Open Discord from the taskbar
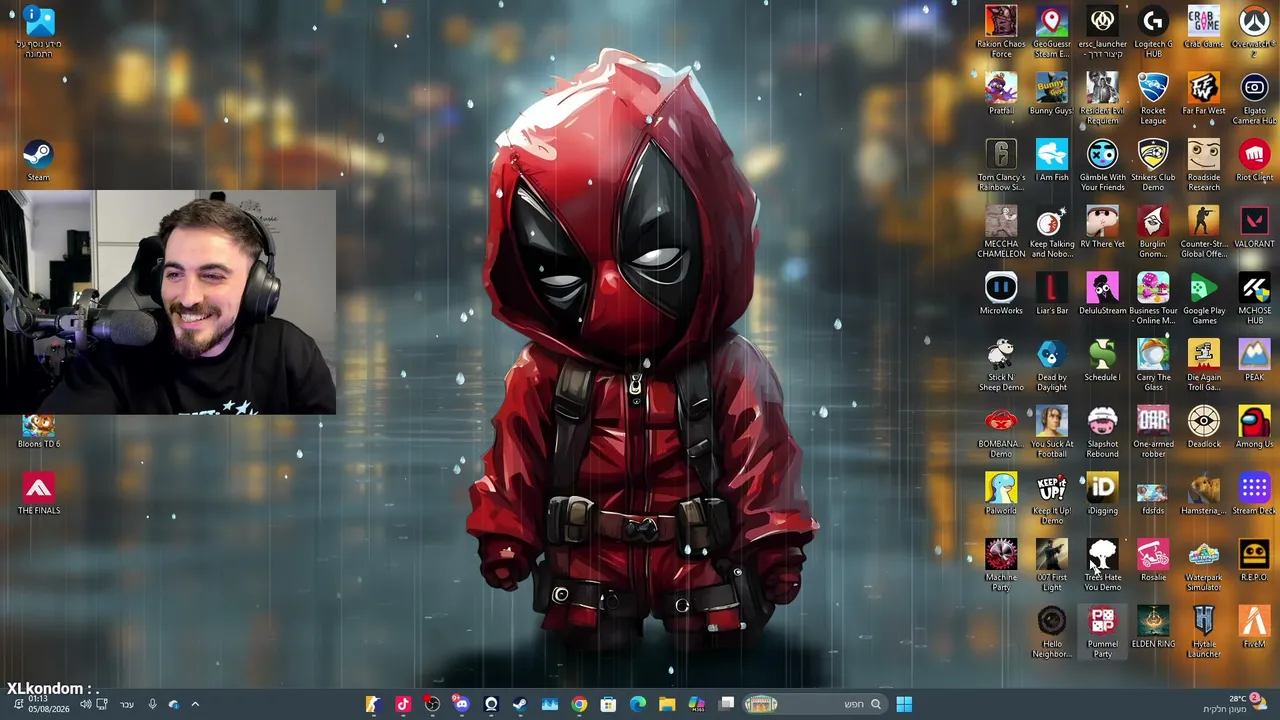1280x720 pixels. tap(461, 704)
